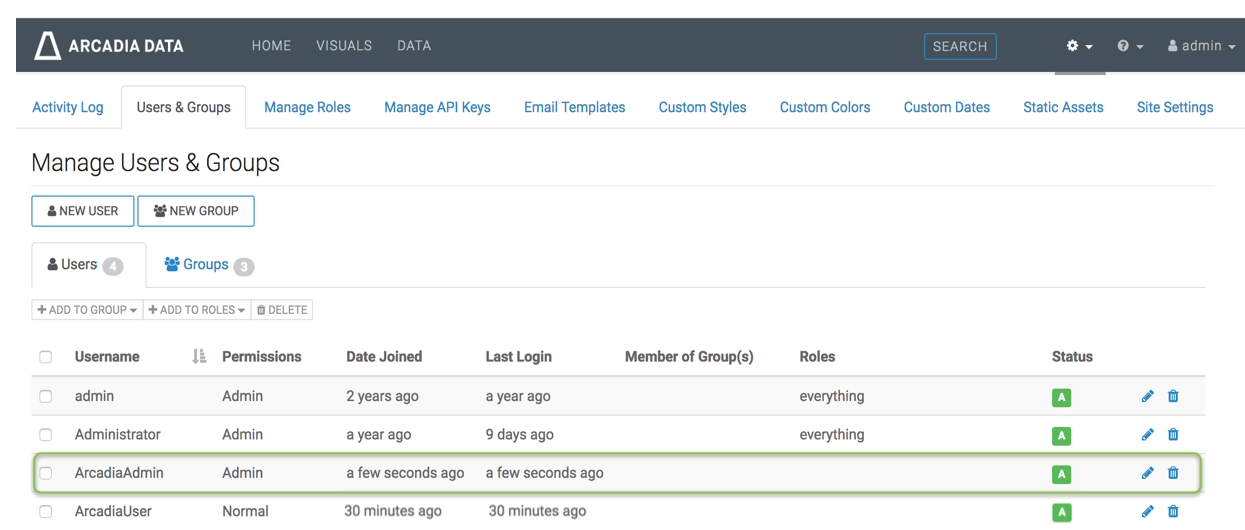This screenshot has width=1245, height=530.
Task: Click the trash icon for Administrator user
Action: point(1173,435)
